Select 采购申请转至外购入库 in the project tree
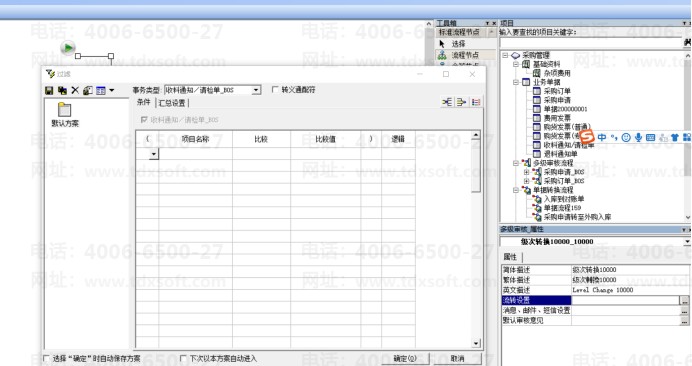692x366 pixels. (577, 217)
